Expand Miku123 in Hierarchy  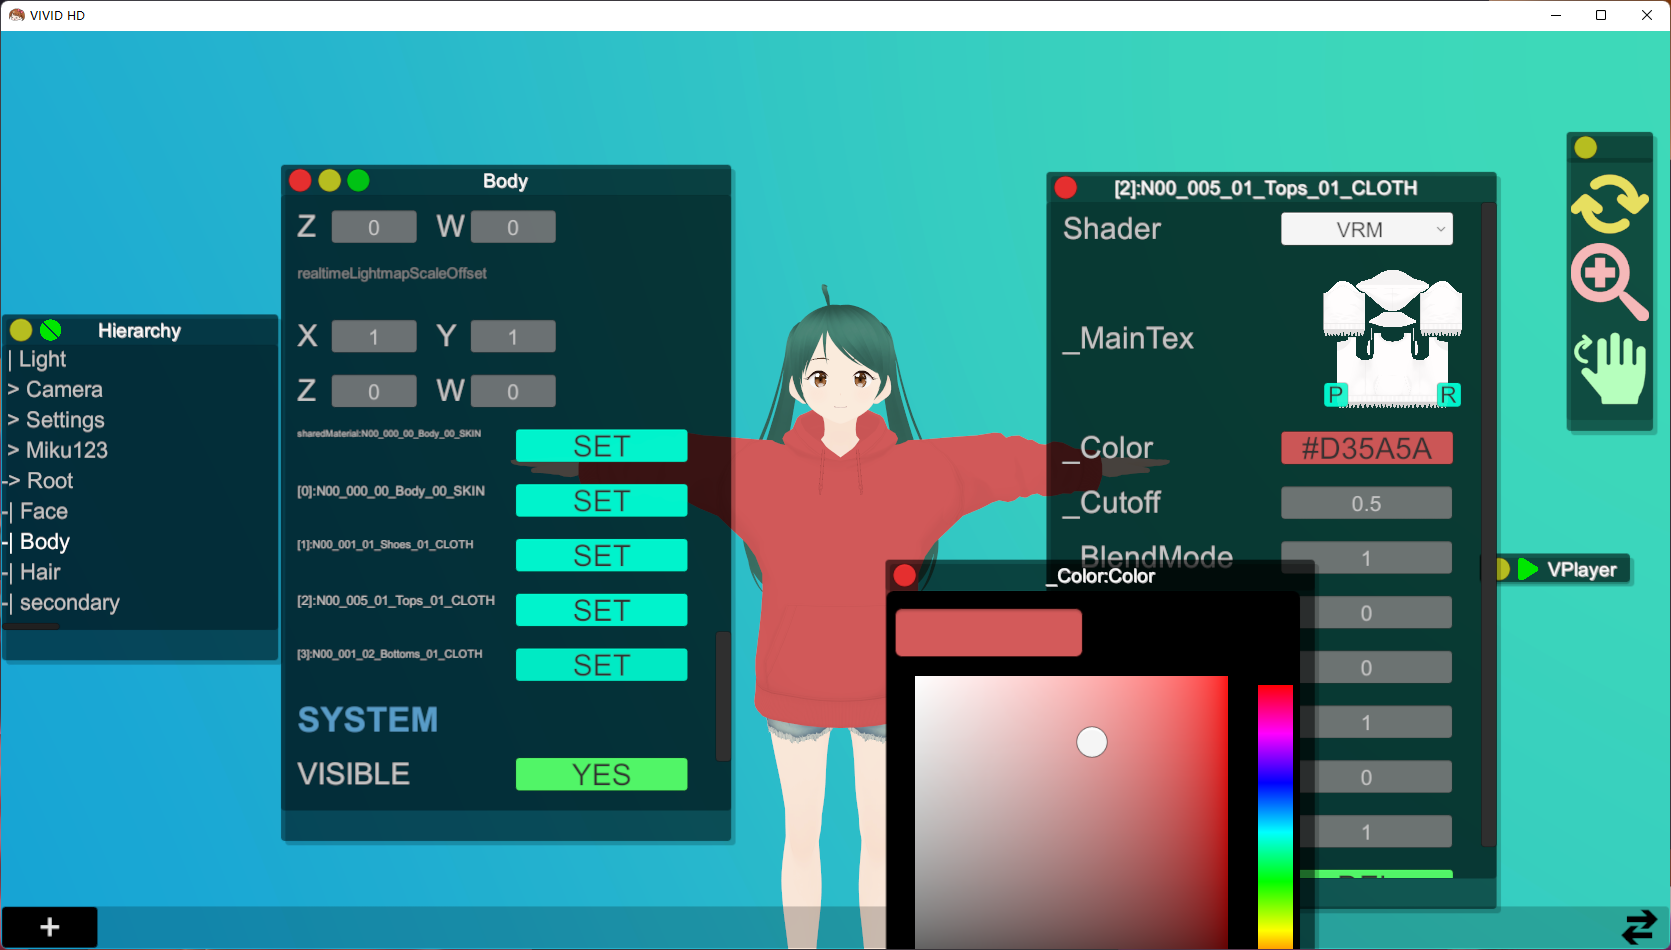57,450
